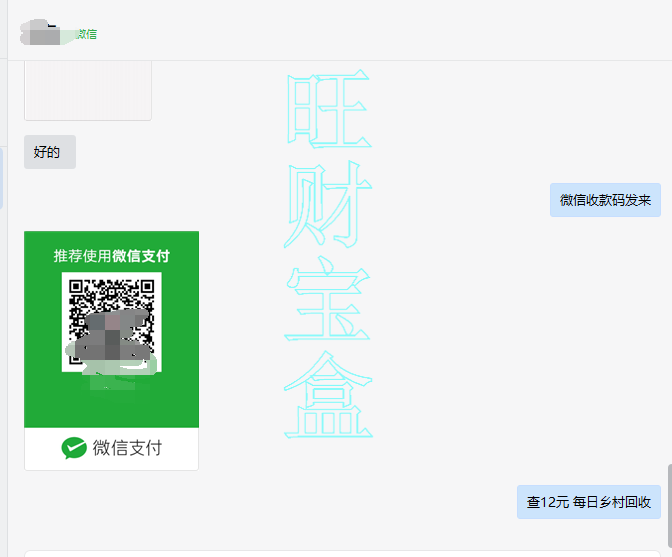672x557 pixels.
Task: Click the 推荐使用微信支付 heading text
Action: [111, 256]
